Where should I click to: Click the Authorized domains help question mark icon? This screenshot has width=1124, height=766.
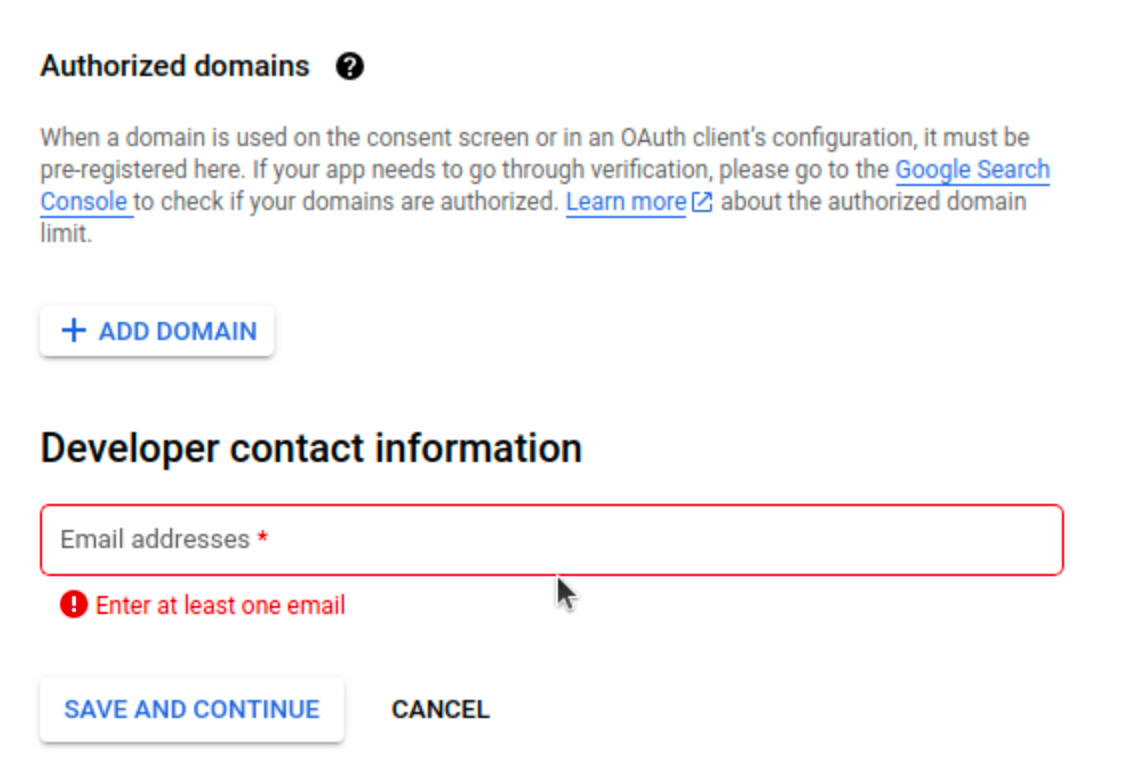click(x=349, y=67)
